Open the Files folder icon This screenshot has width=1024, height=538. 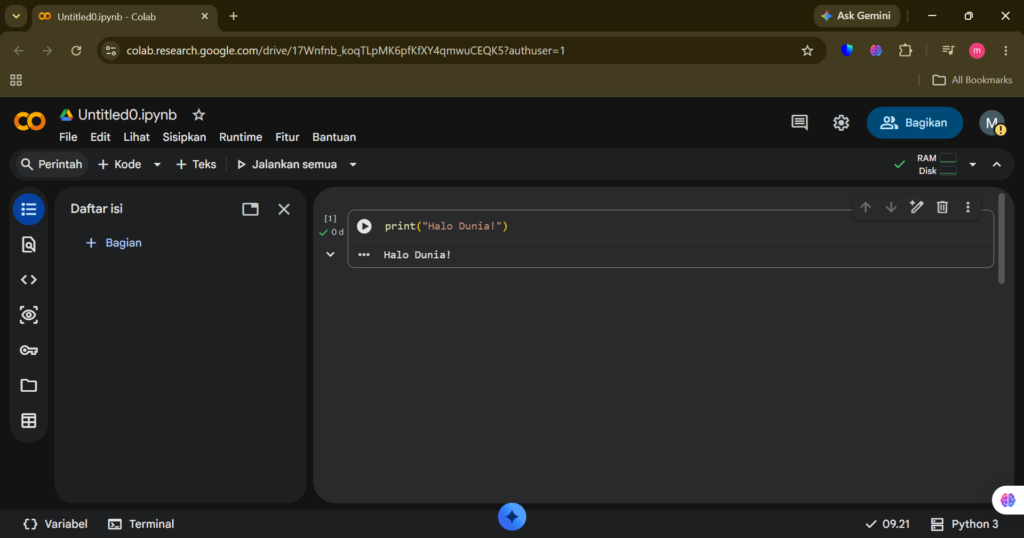point(29,386)
